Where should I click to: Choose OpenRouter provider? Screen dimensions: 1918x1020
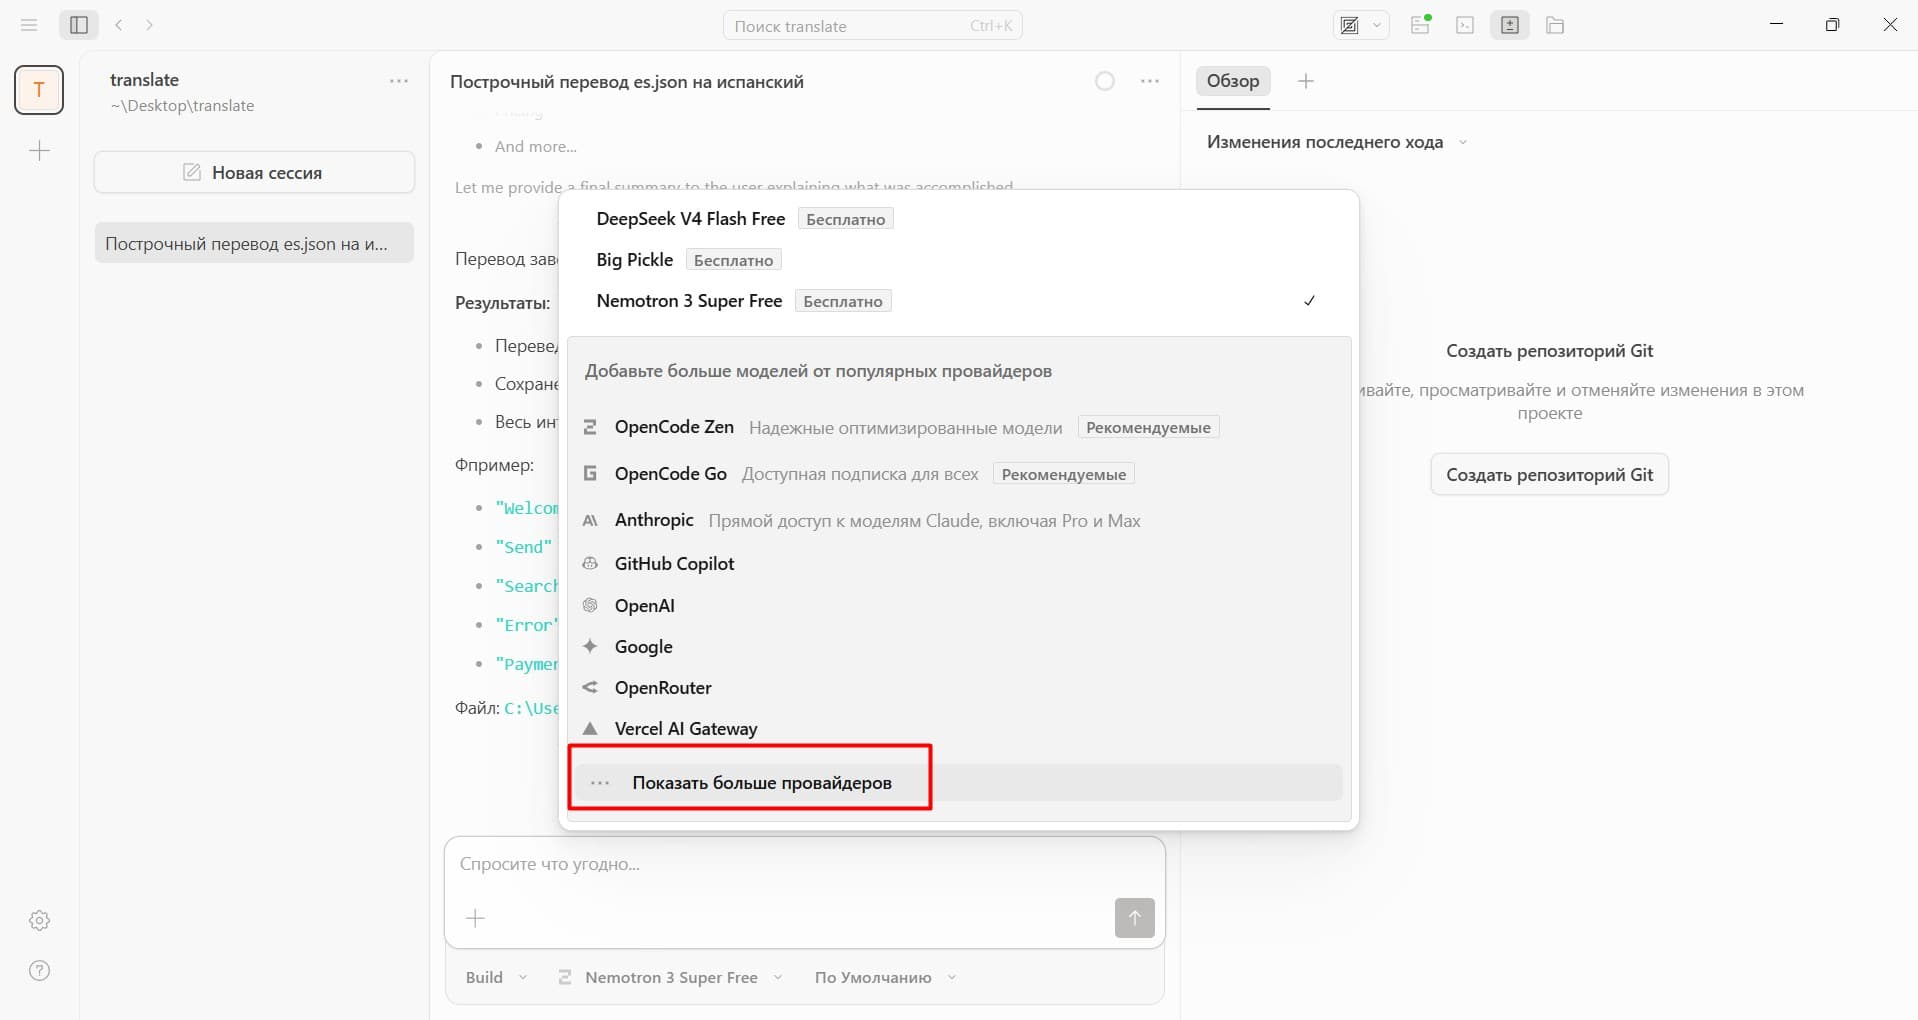coord(958,687)
